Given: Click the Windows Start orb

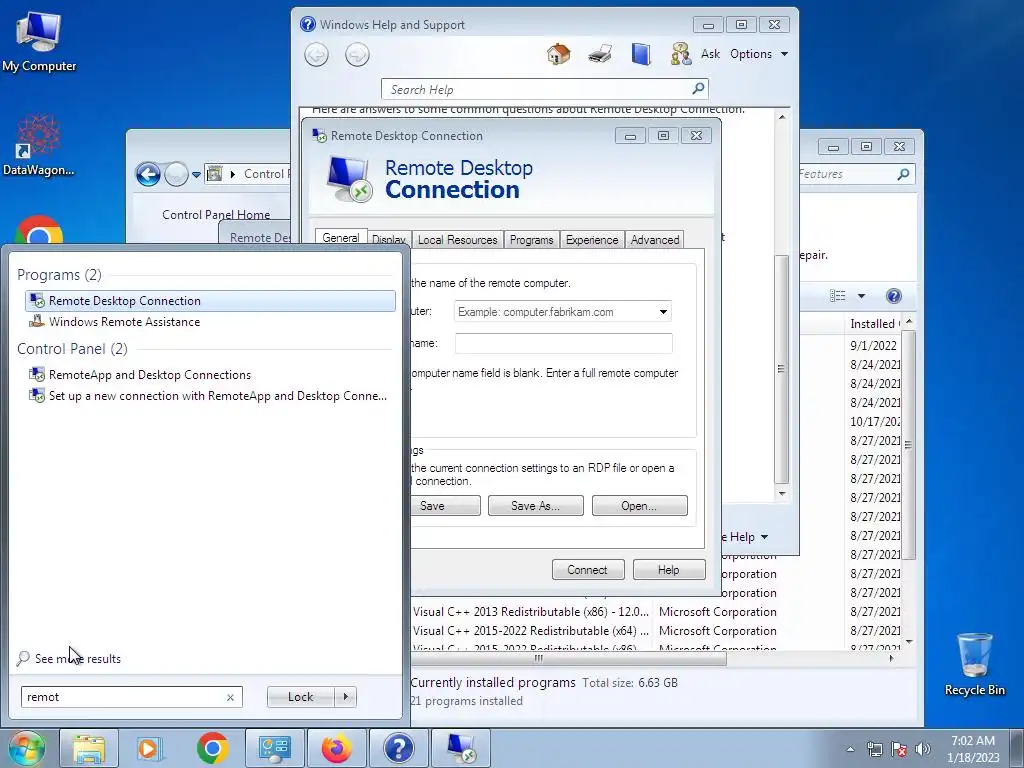Looking at the screenshot, I should coord(27,748).
